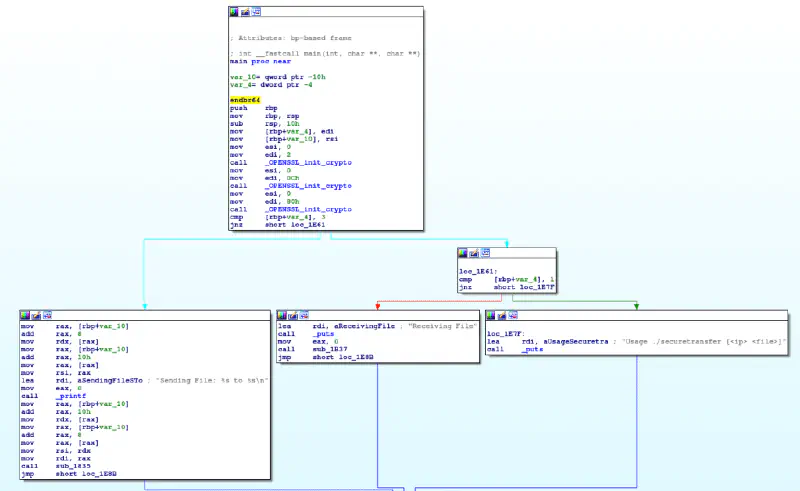This screenshot has height=491, width=800.
Task: Click the color palette icon on main block
Action: click(x=234, y=12)
